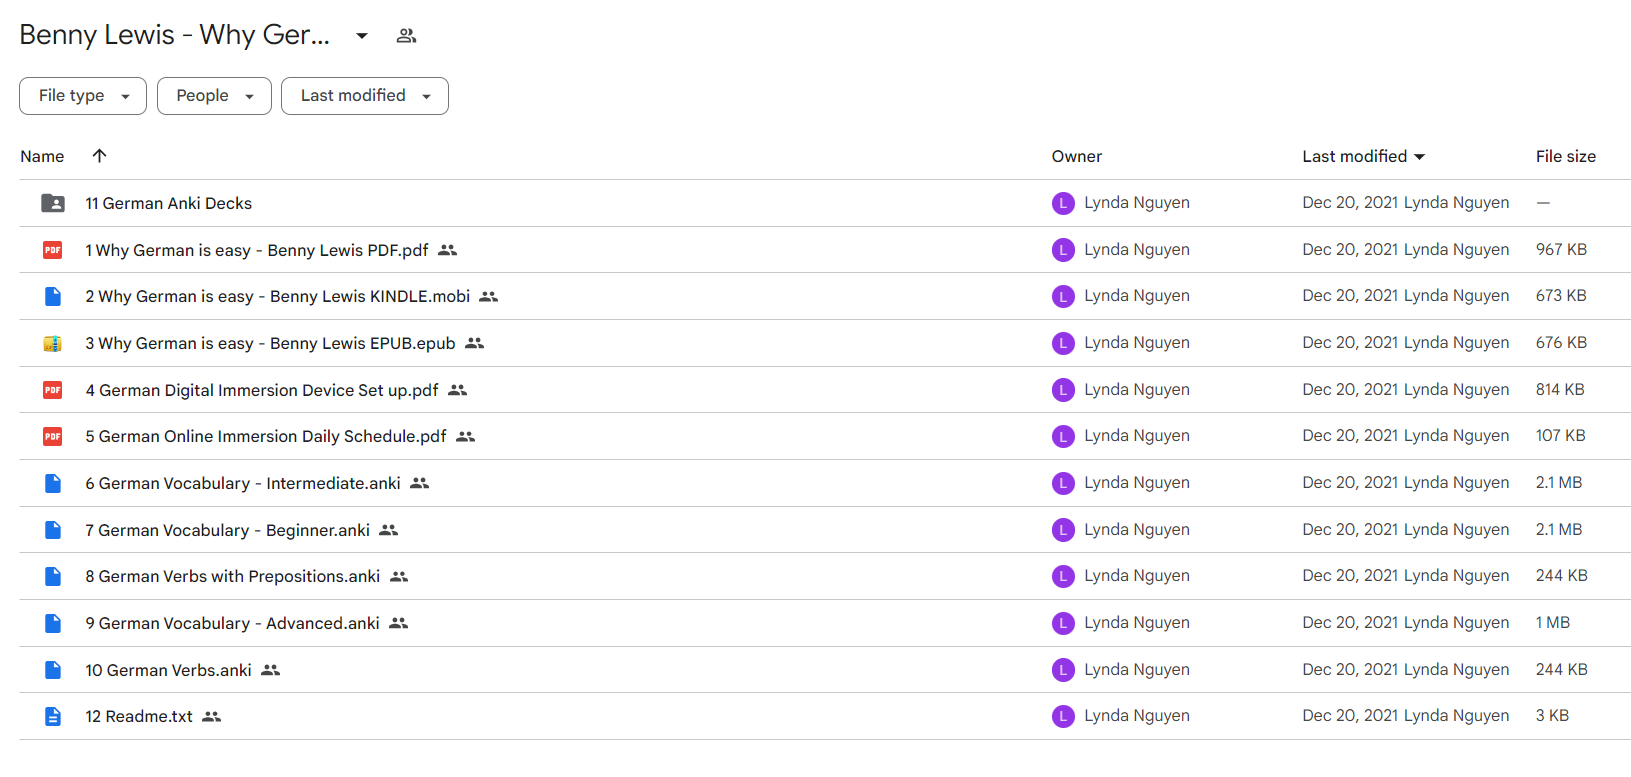Click the shared icon next to 10 German Verbs.anki

[x=271, y=670]
